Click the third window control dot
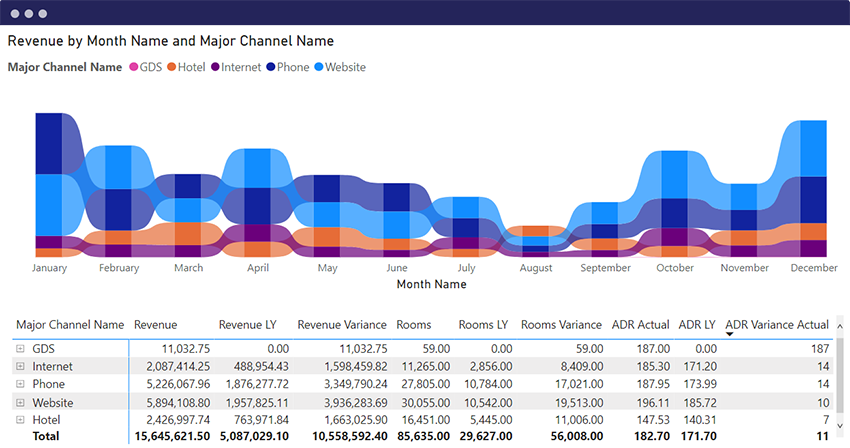 (x=43, y=14)
